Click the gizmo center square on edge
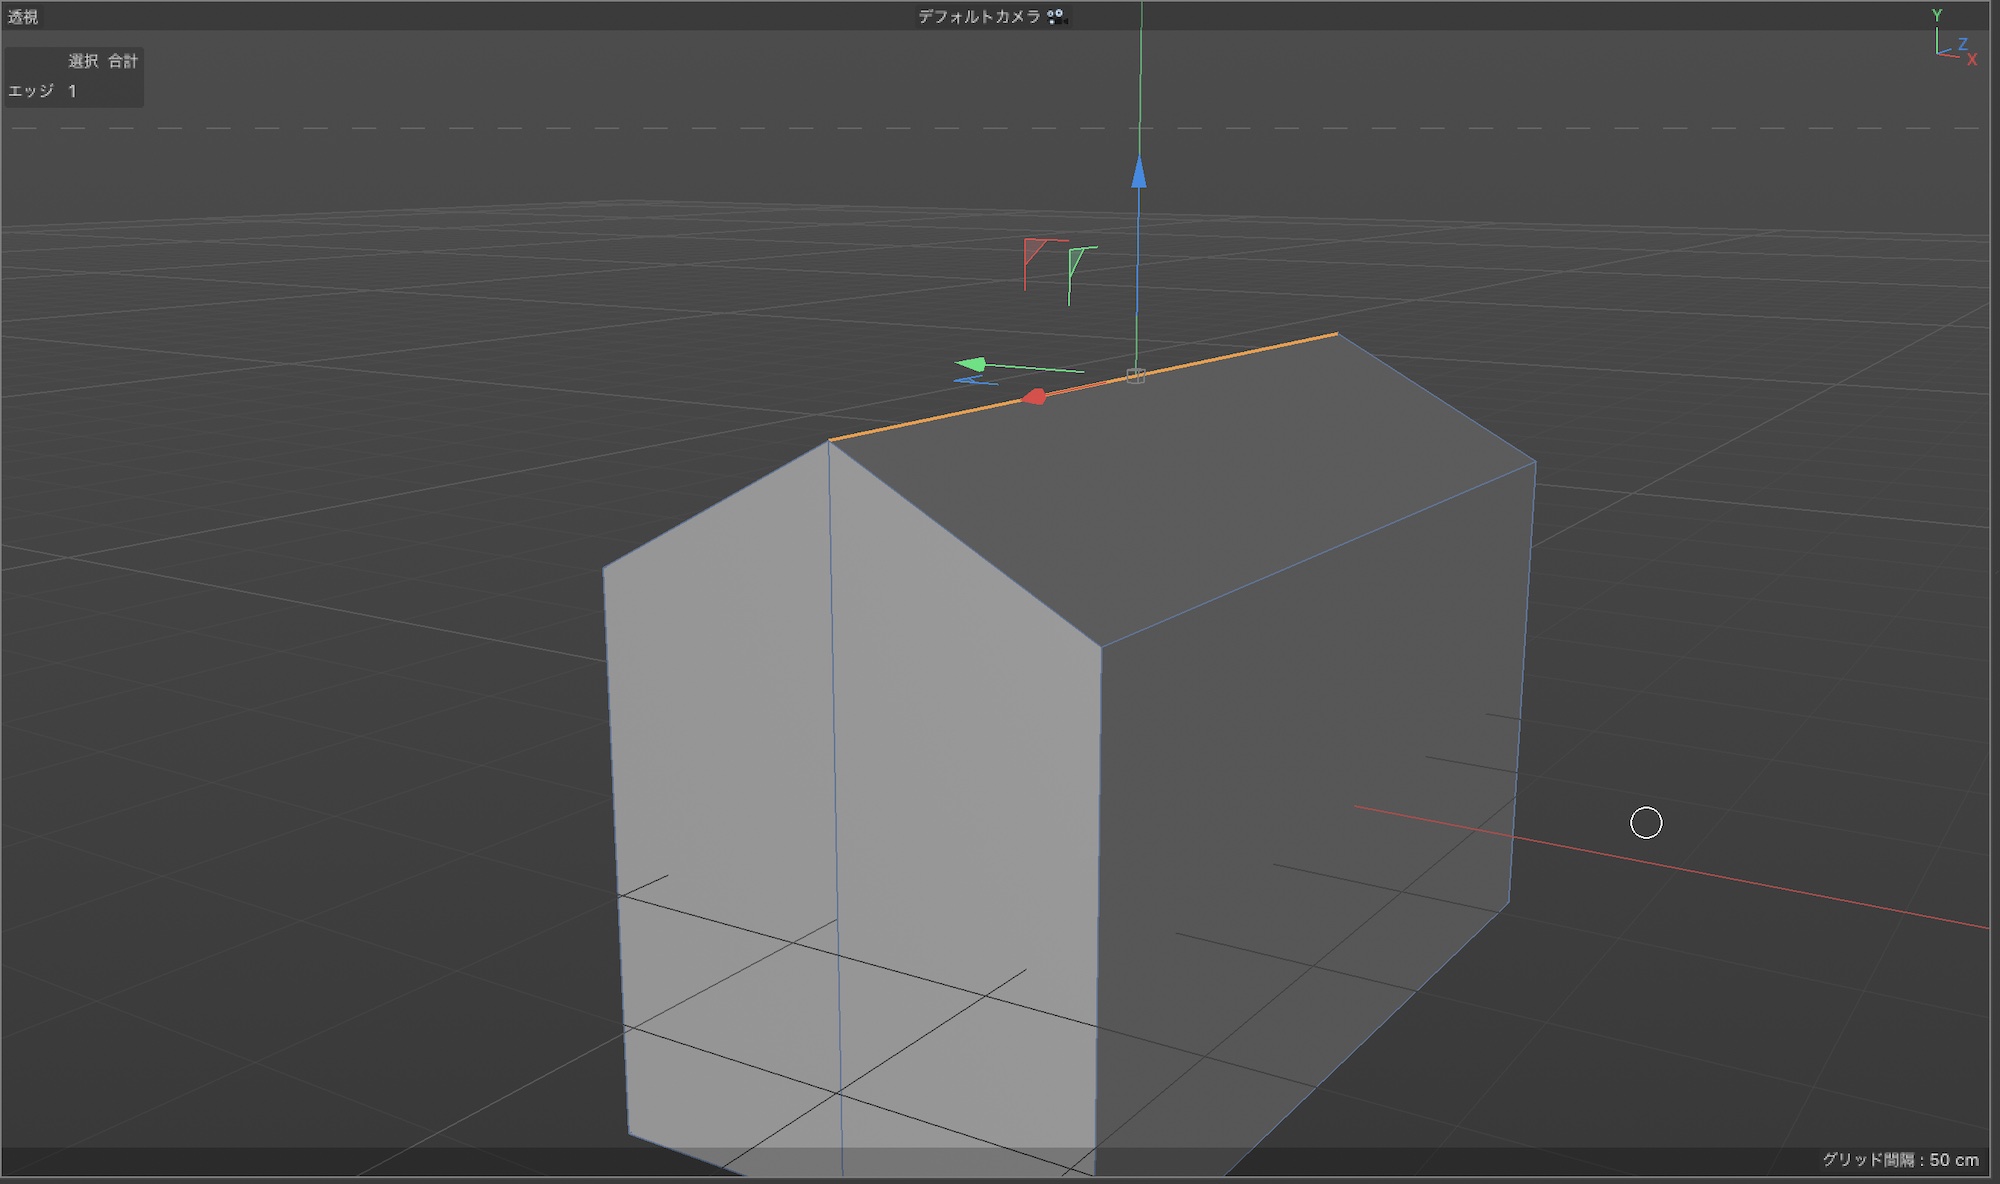 pyautogui.click(x=1135, y=376)
